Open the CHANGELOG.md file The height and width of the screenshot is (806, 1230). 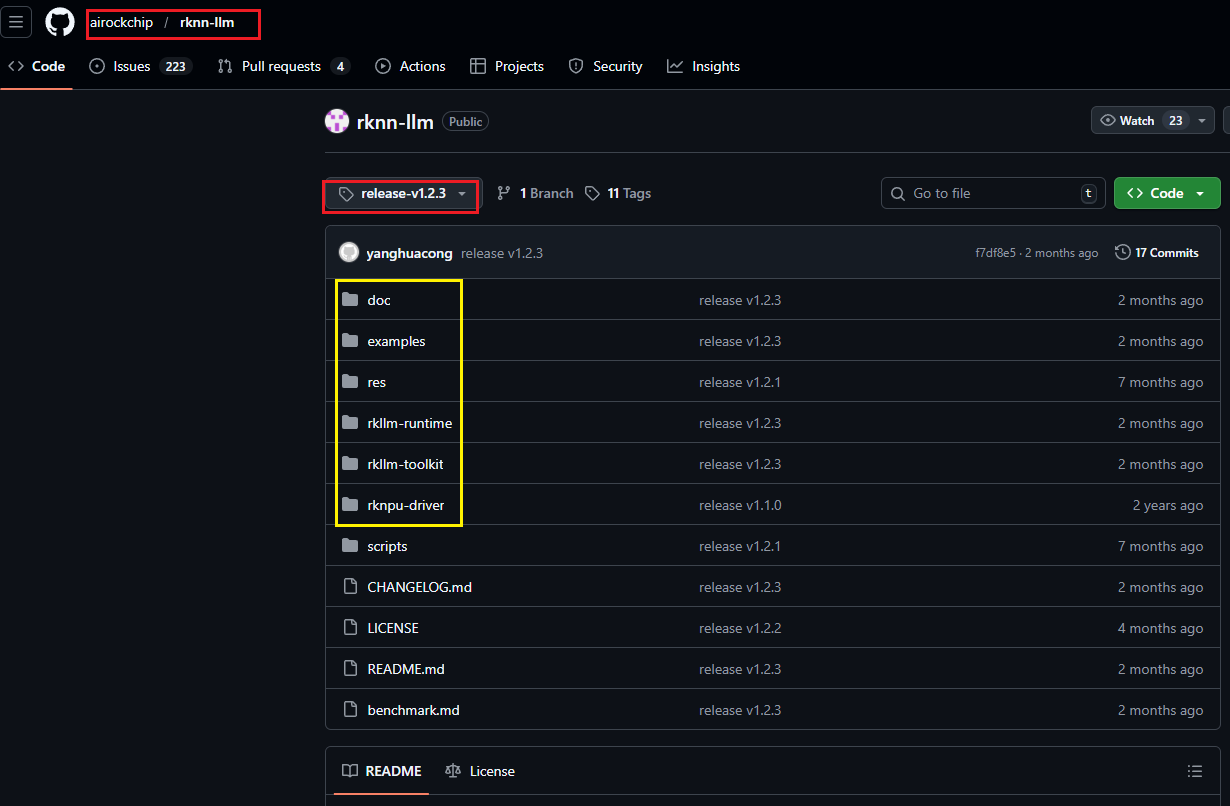pos(419,587)
